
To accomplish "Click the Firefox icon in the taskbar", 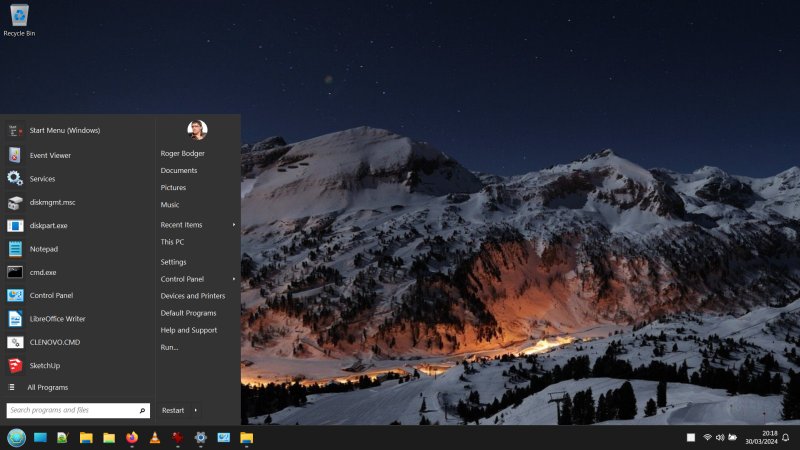I will 132,438.
